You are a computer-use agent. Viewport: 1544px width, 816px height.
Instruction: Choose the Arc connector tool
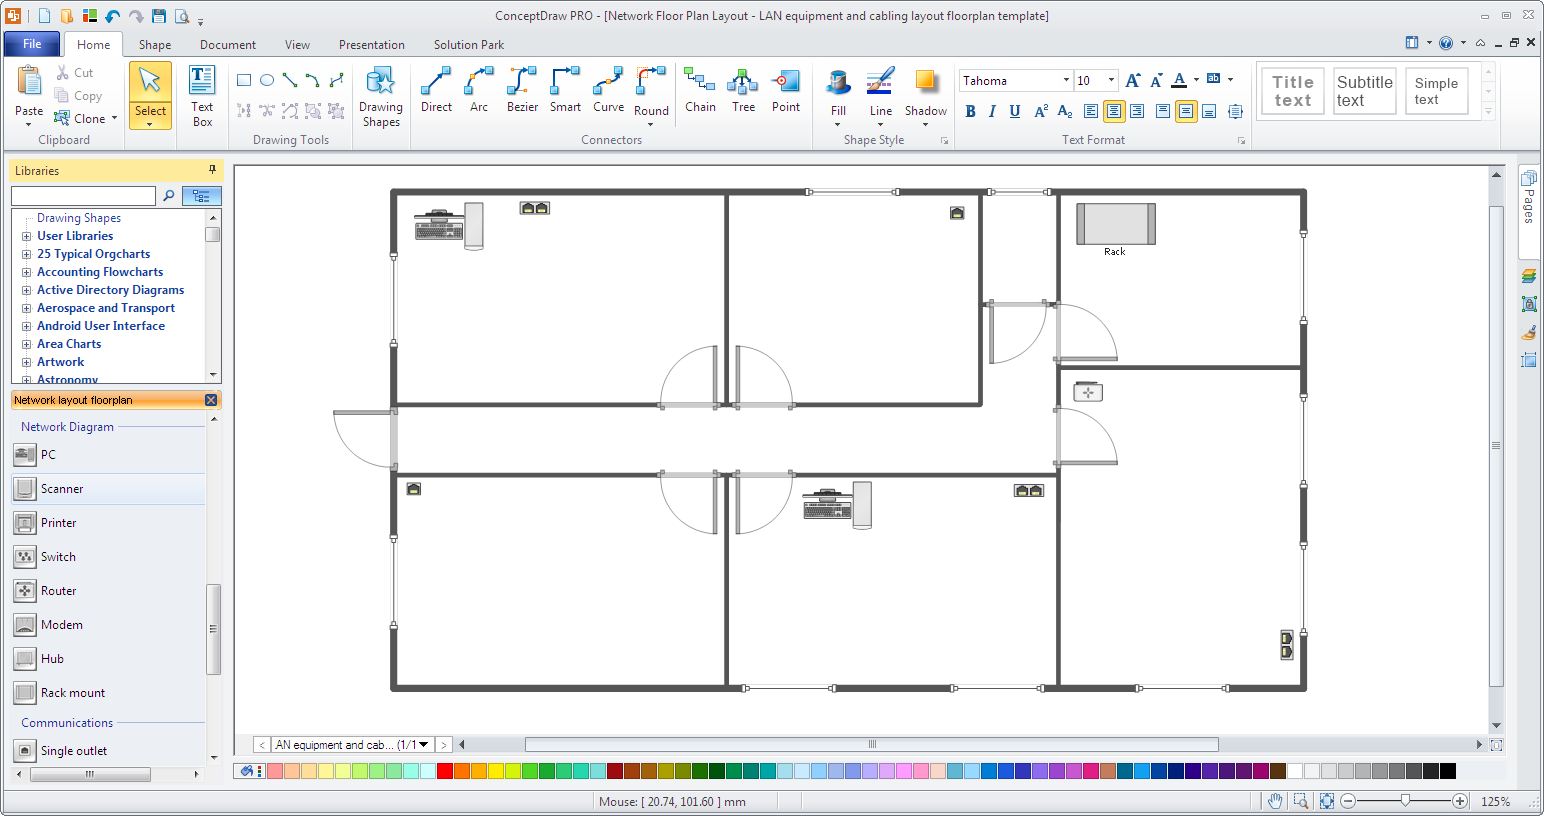[x=479, y=90]
